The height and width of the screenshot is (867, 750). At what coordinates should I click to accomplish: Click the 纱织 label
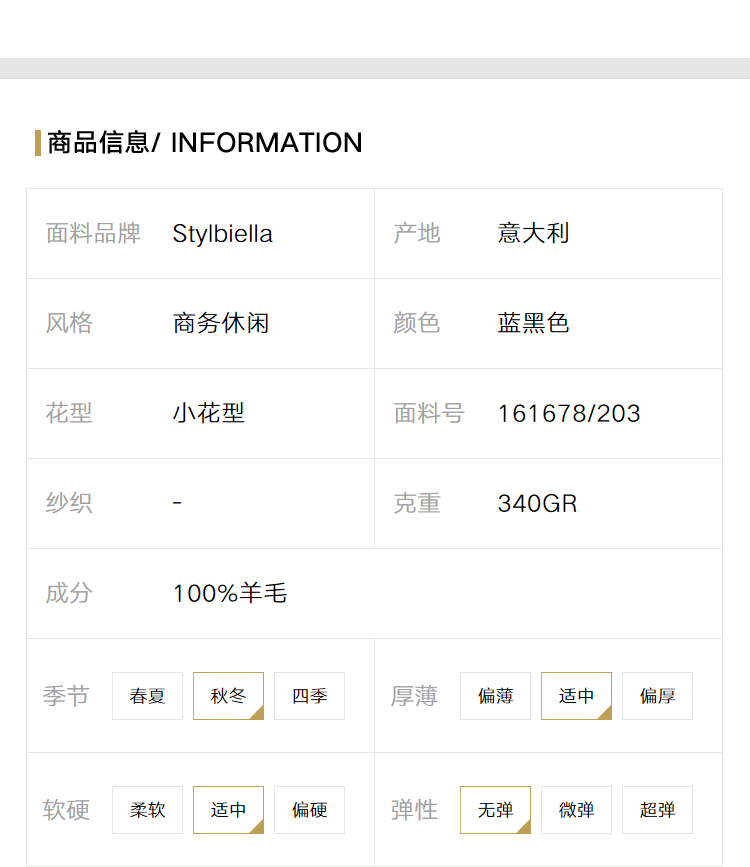click(x=69, y=503)
